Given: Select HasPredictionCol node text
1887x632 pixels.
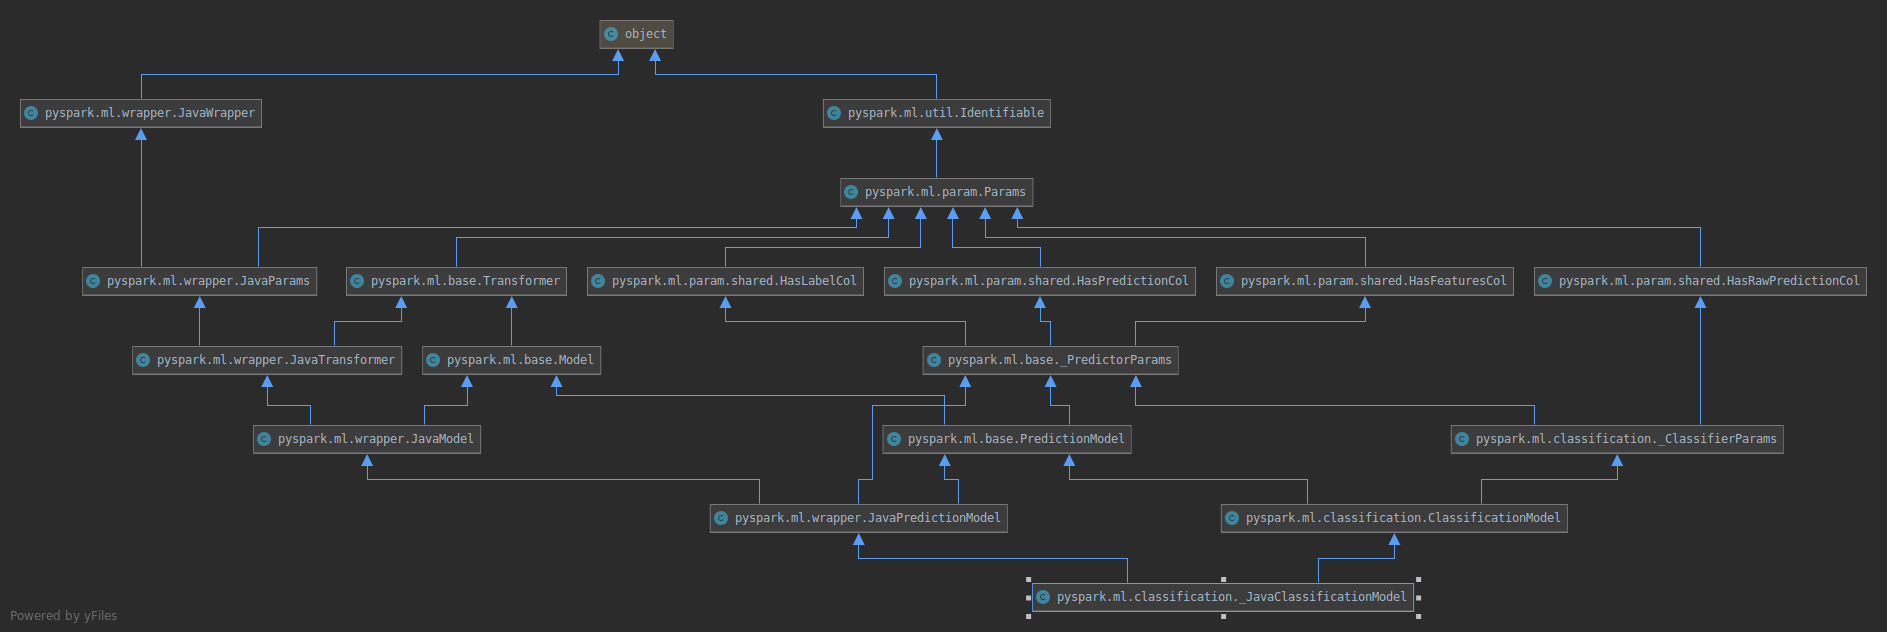Looking at the screenshot, I should pos(1049,281).
